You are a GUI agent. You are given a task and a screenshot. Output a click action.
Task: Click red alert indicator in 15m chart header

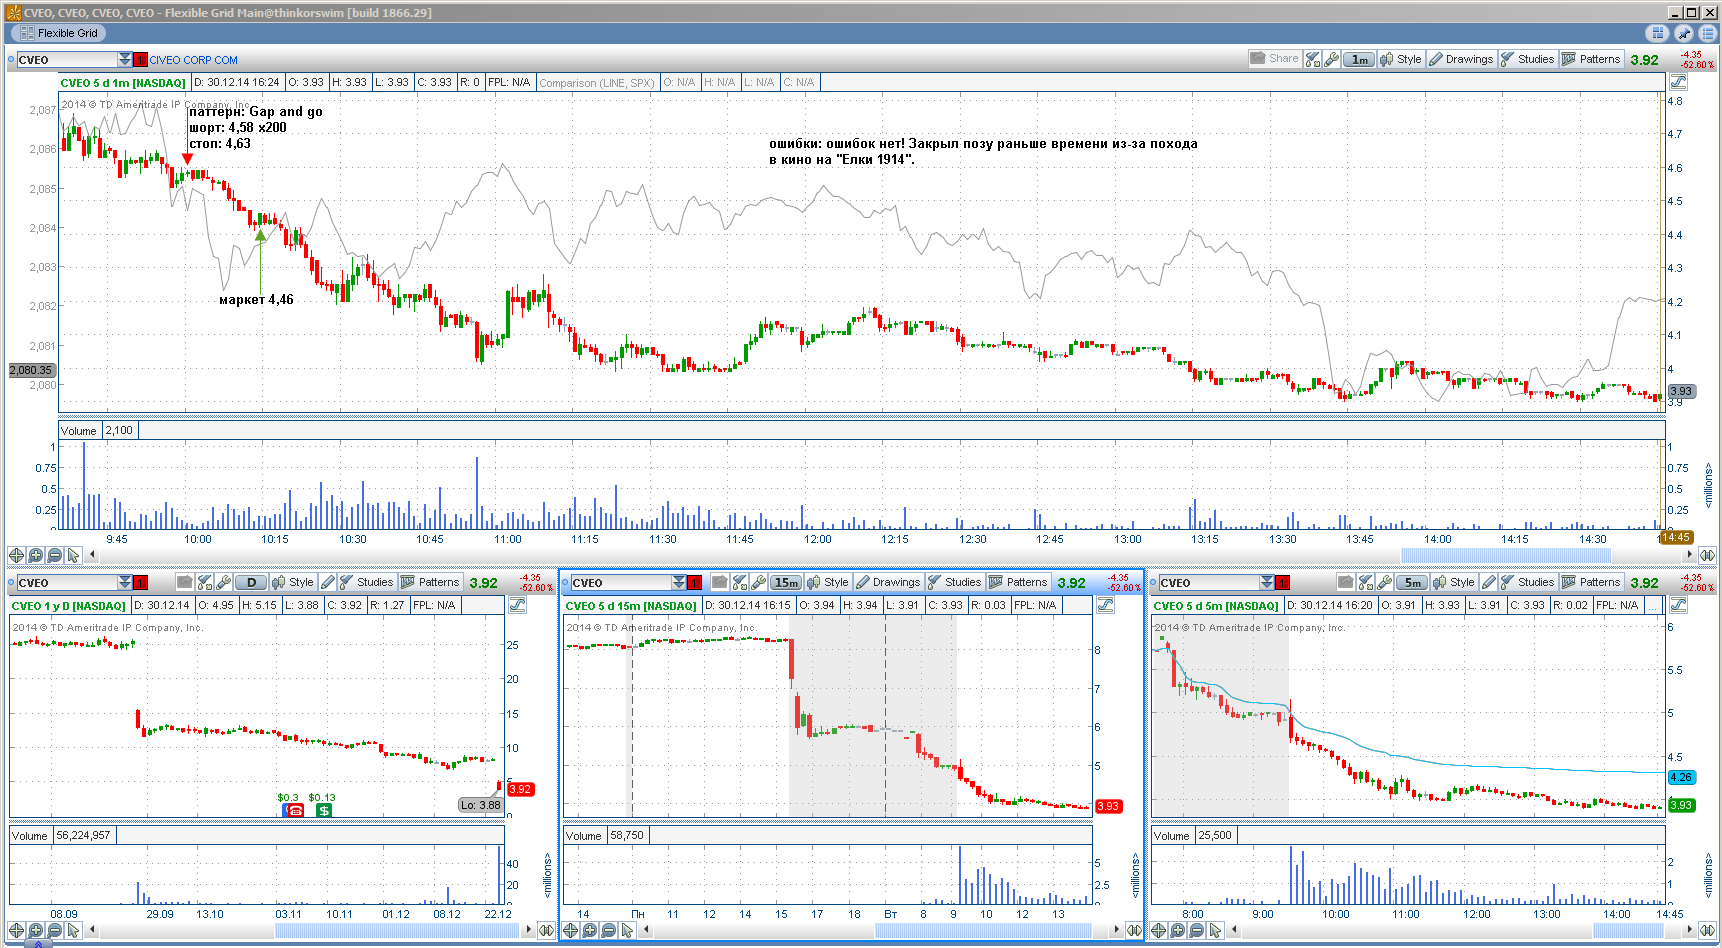694,583
